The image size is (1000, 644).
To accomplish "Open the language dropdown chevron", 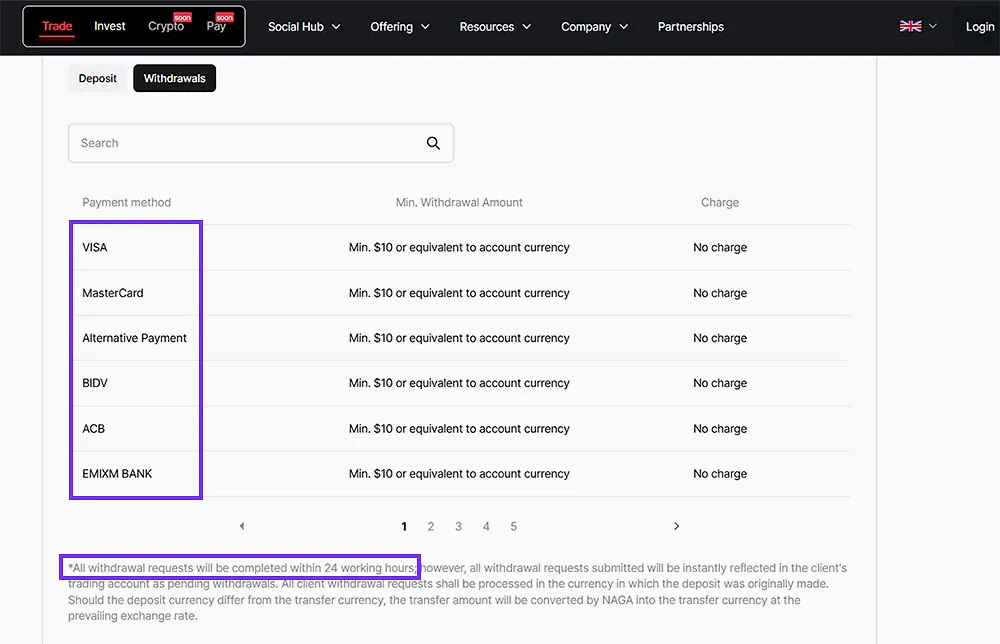I will (932, 26).
